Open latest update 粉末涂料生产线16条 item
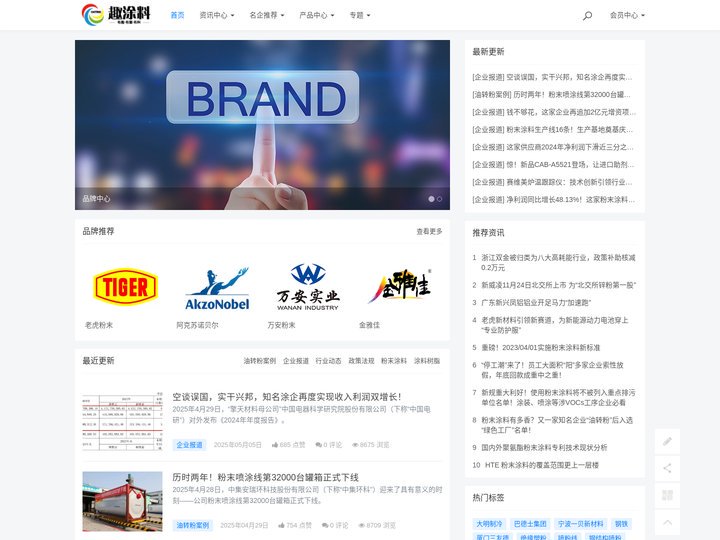This screenshot has width=720, height=540. (552, 129)
